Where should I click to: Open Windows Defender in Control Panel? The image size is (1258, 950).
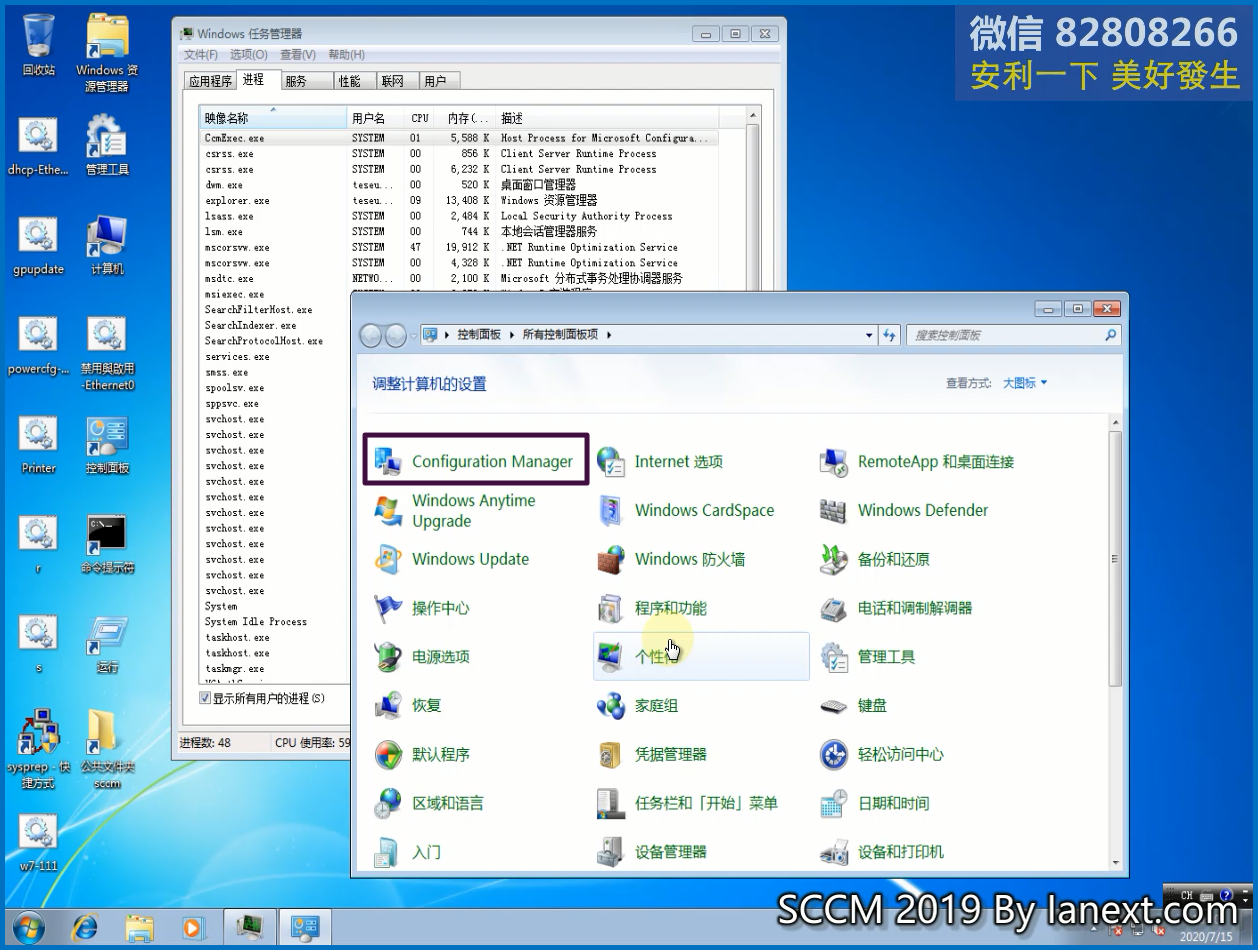(x=905, y=510)
